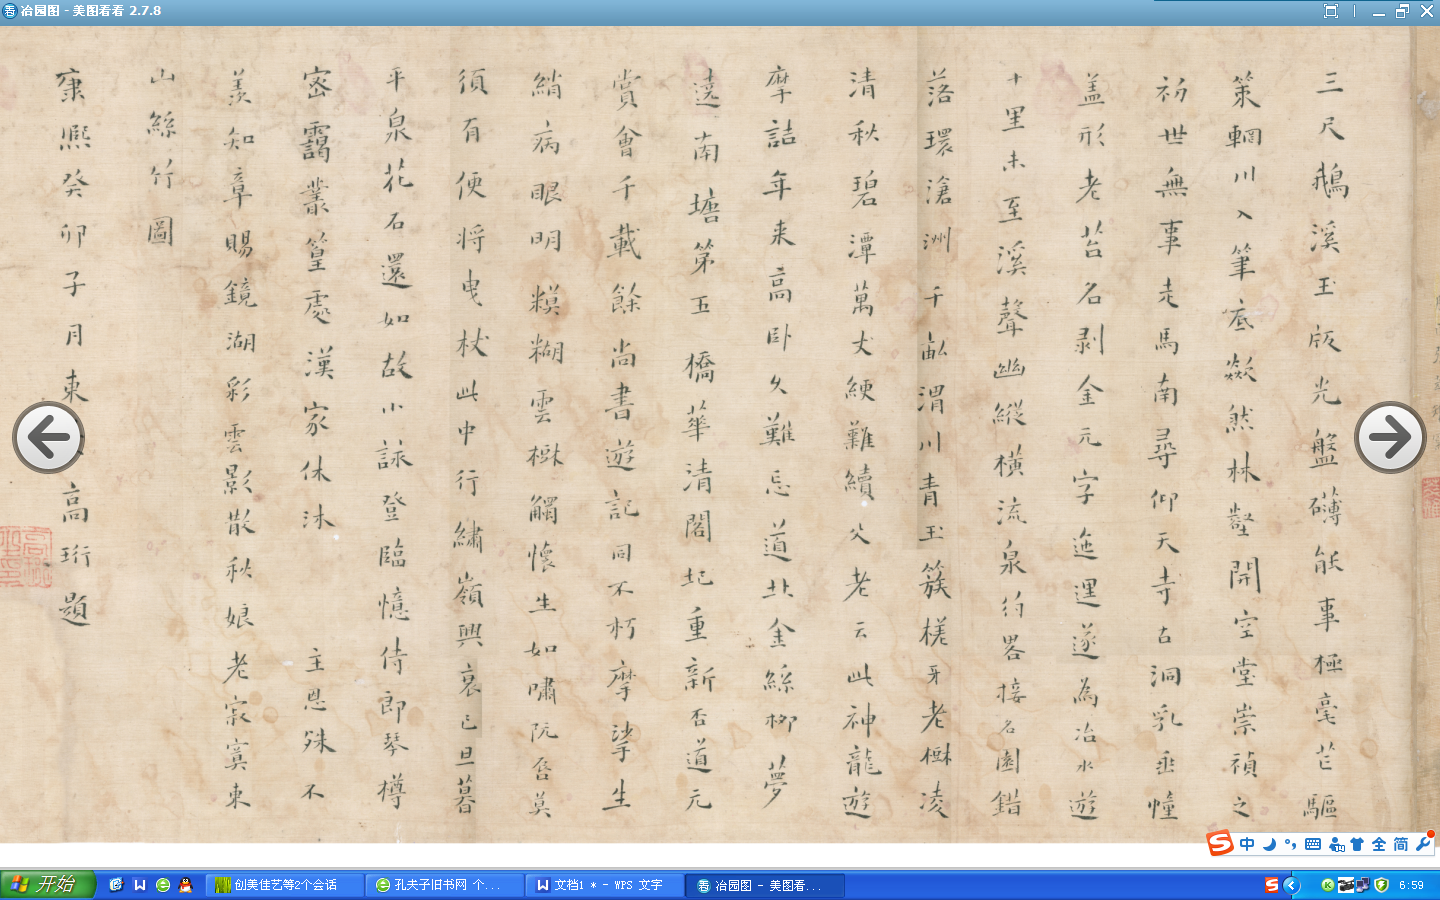1440x900 pixels.
Task: Open camcorder tray icon
Action: point(1345,885)
